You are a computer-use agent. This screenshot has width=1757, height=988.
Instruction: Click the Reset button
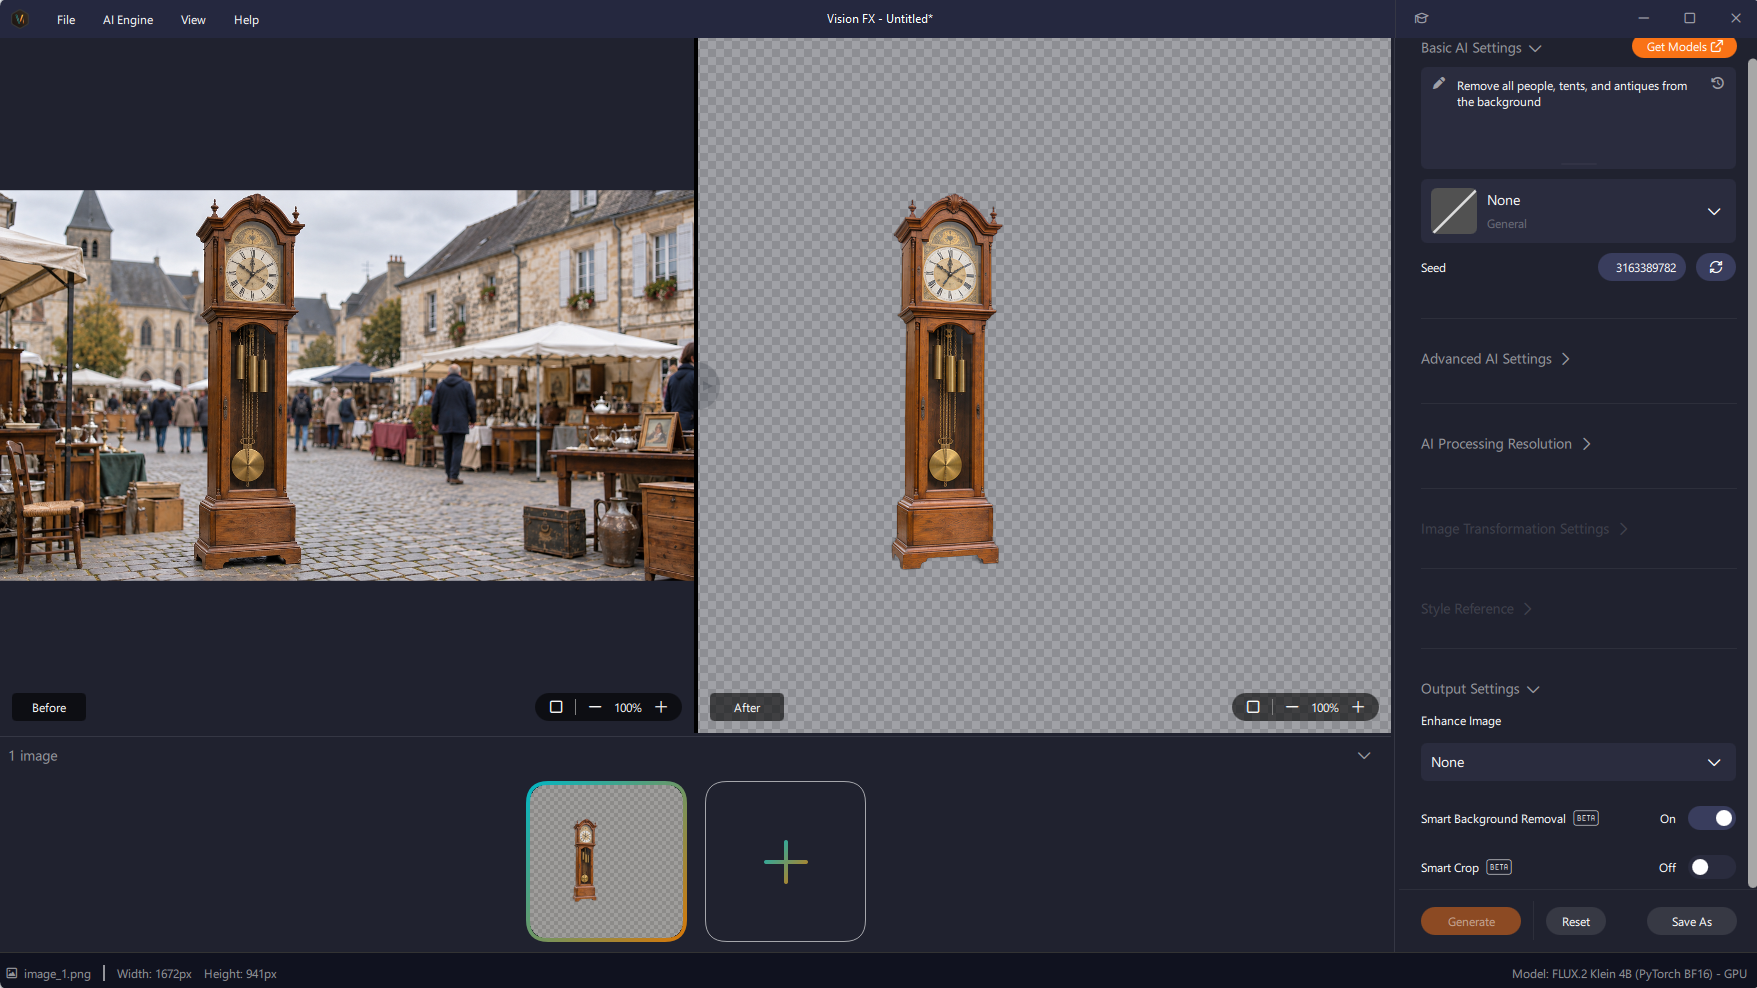click(1576, 921)
